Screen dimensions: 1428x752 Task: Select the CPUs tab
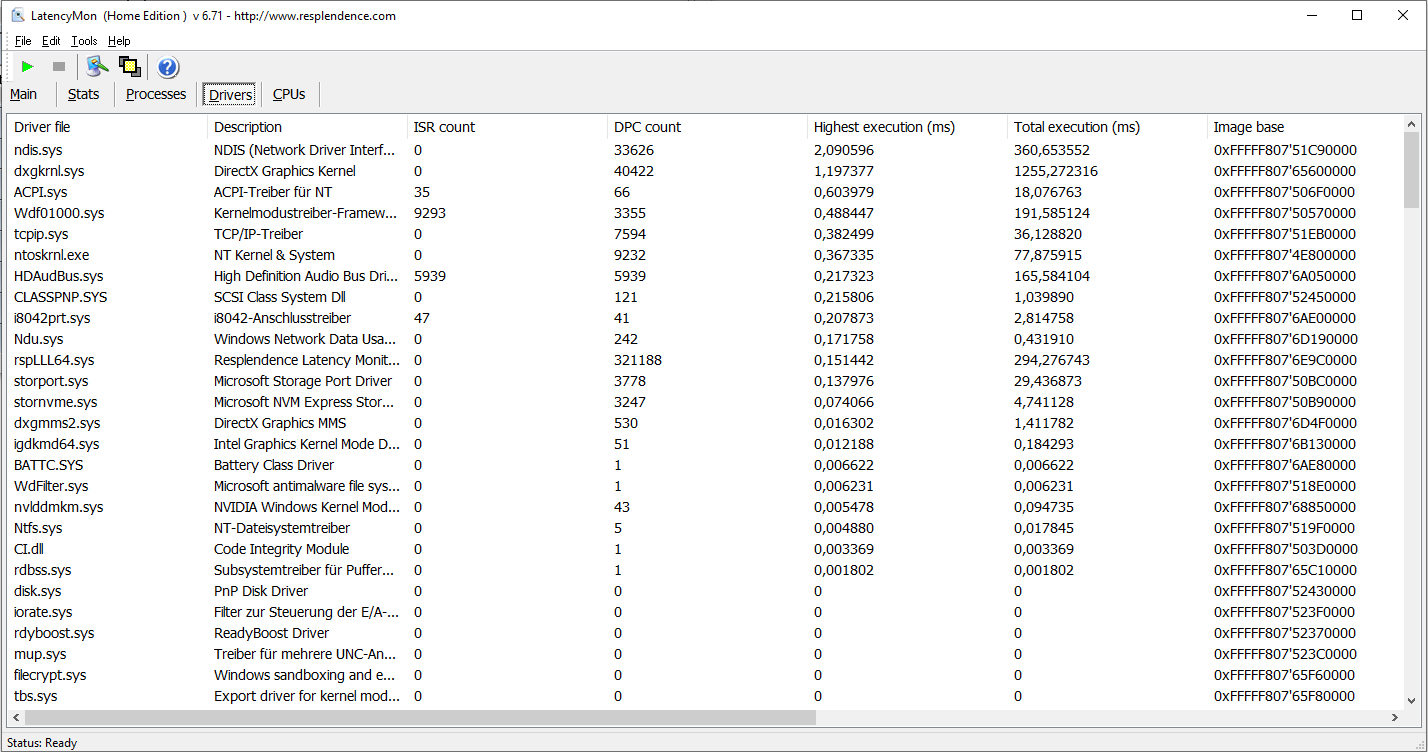(x=289, y=94)
